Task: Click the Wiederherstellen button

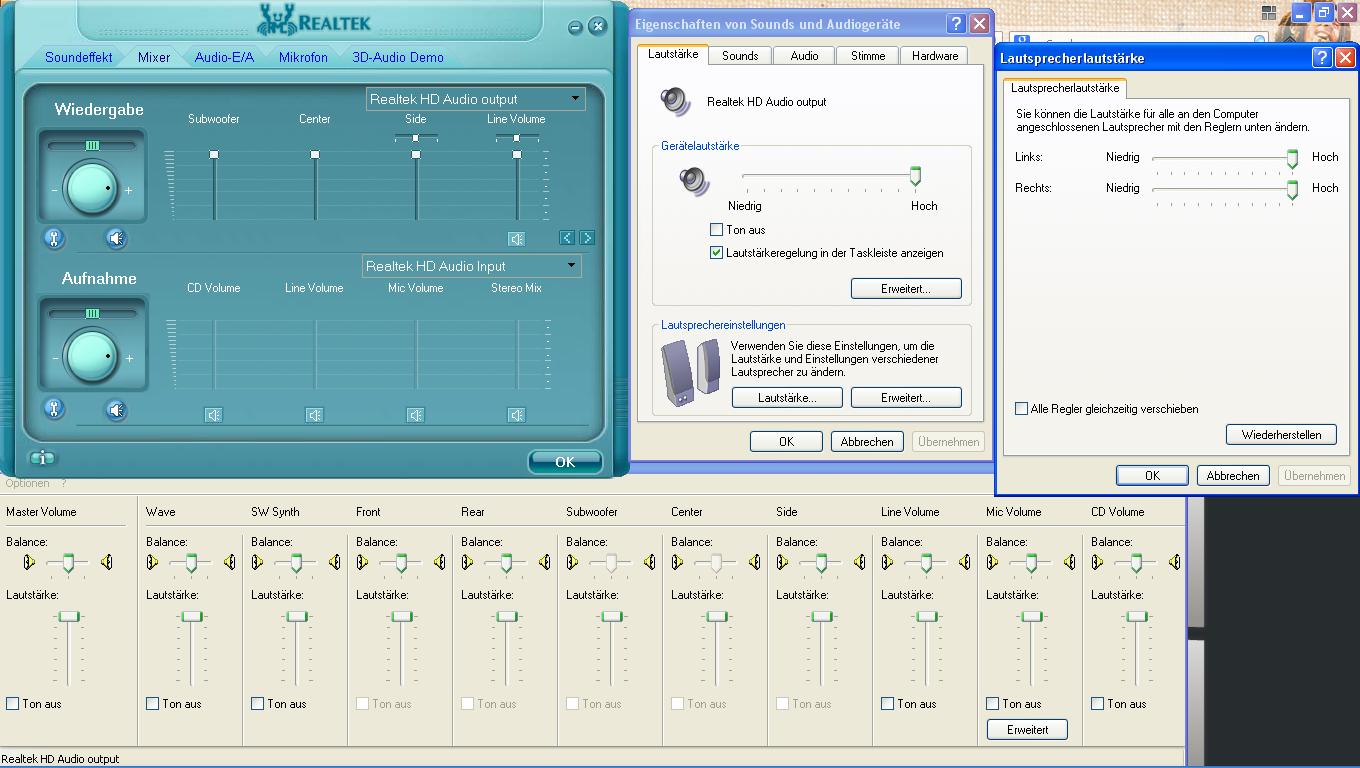Action: point(1281,435)
